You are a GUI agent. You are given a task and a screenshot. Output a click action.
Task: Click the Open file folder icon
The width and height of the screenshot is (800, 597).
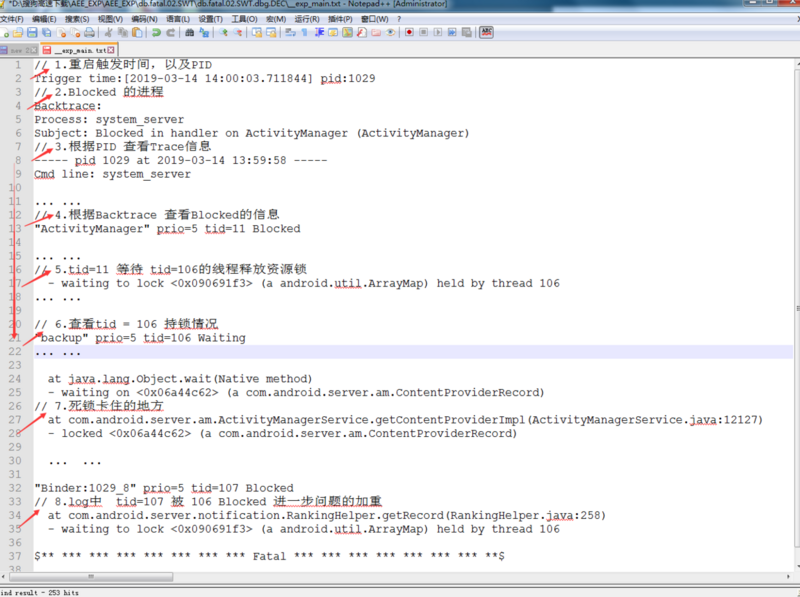18,33
